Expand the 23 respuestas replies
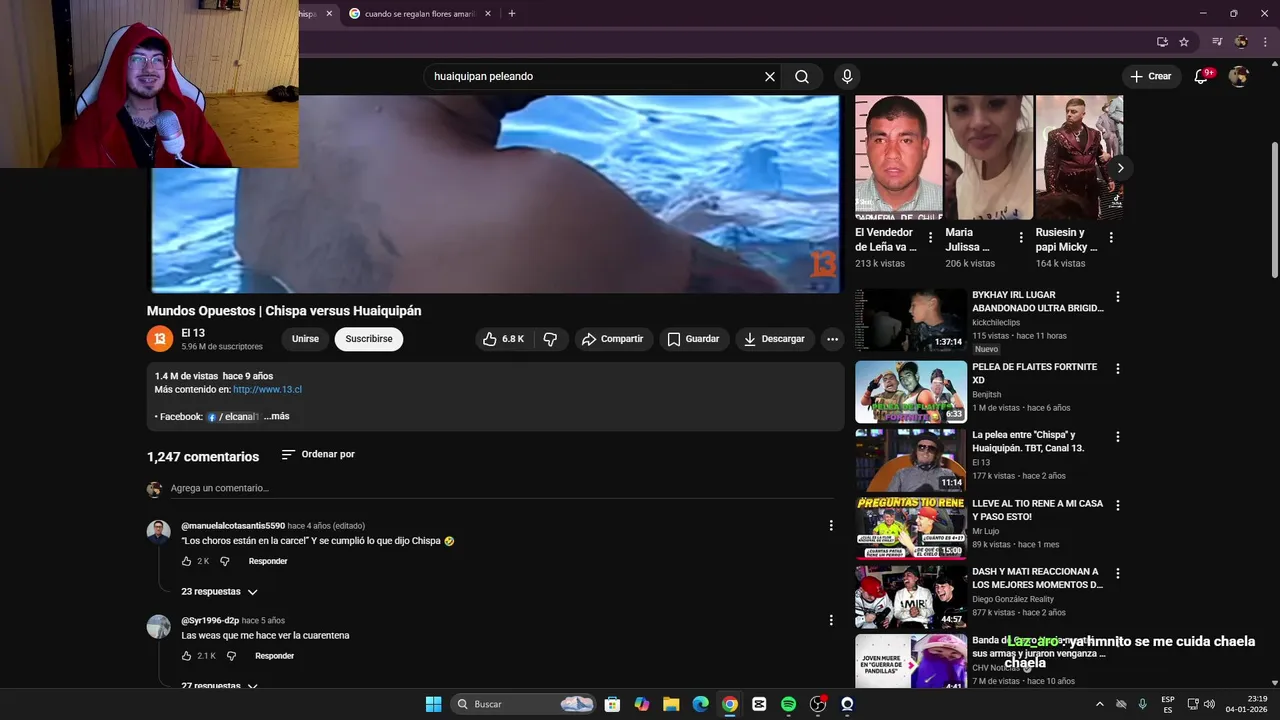The image size is (1280, 720). tap(219, 592)
